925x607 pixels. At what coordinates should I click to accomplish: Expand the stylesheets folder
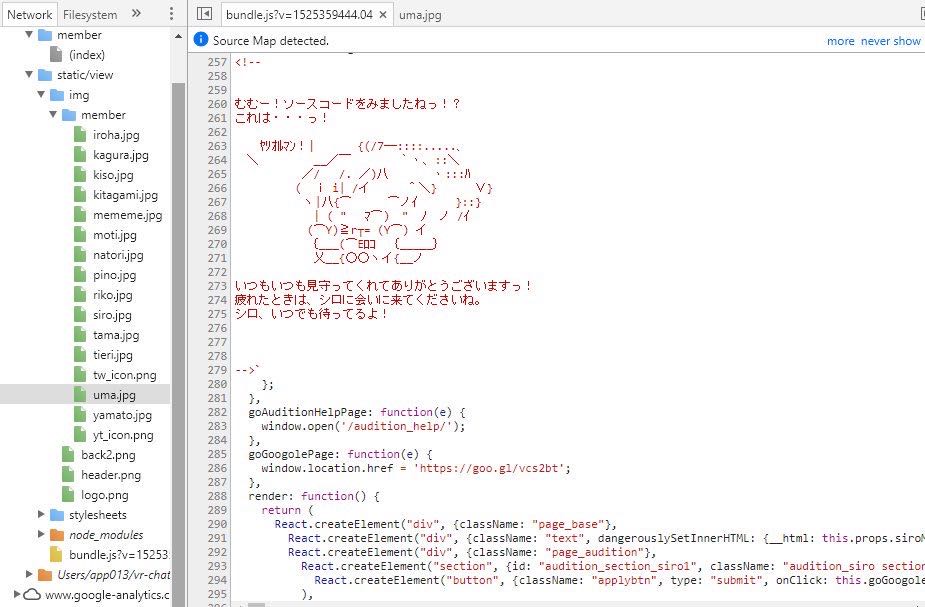coord(41,515)
